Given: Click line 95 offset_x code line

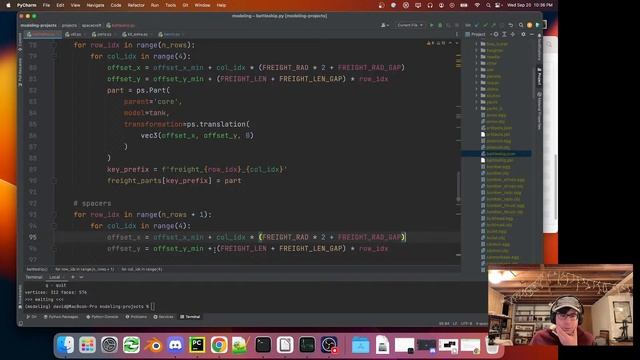Looking at the screenshot, I should click(256, 237).
